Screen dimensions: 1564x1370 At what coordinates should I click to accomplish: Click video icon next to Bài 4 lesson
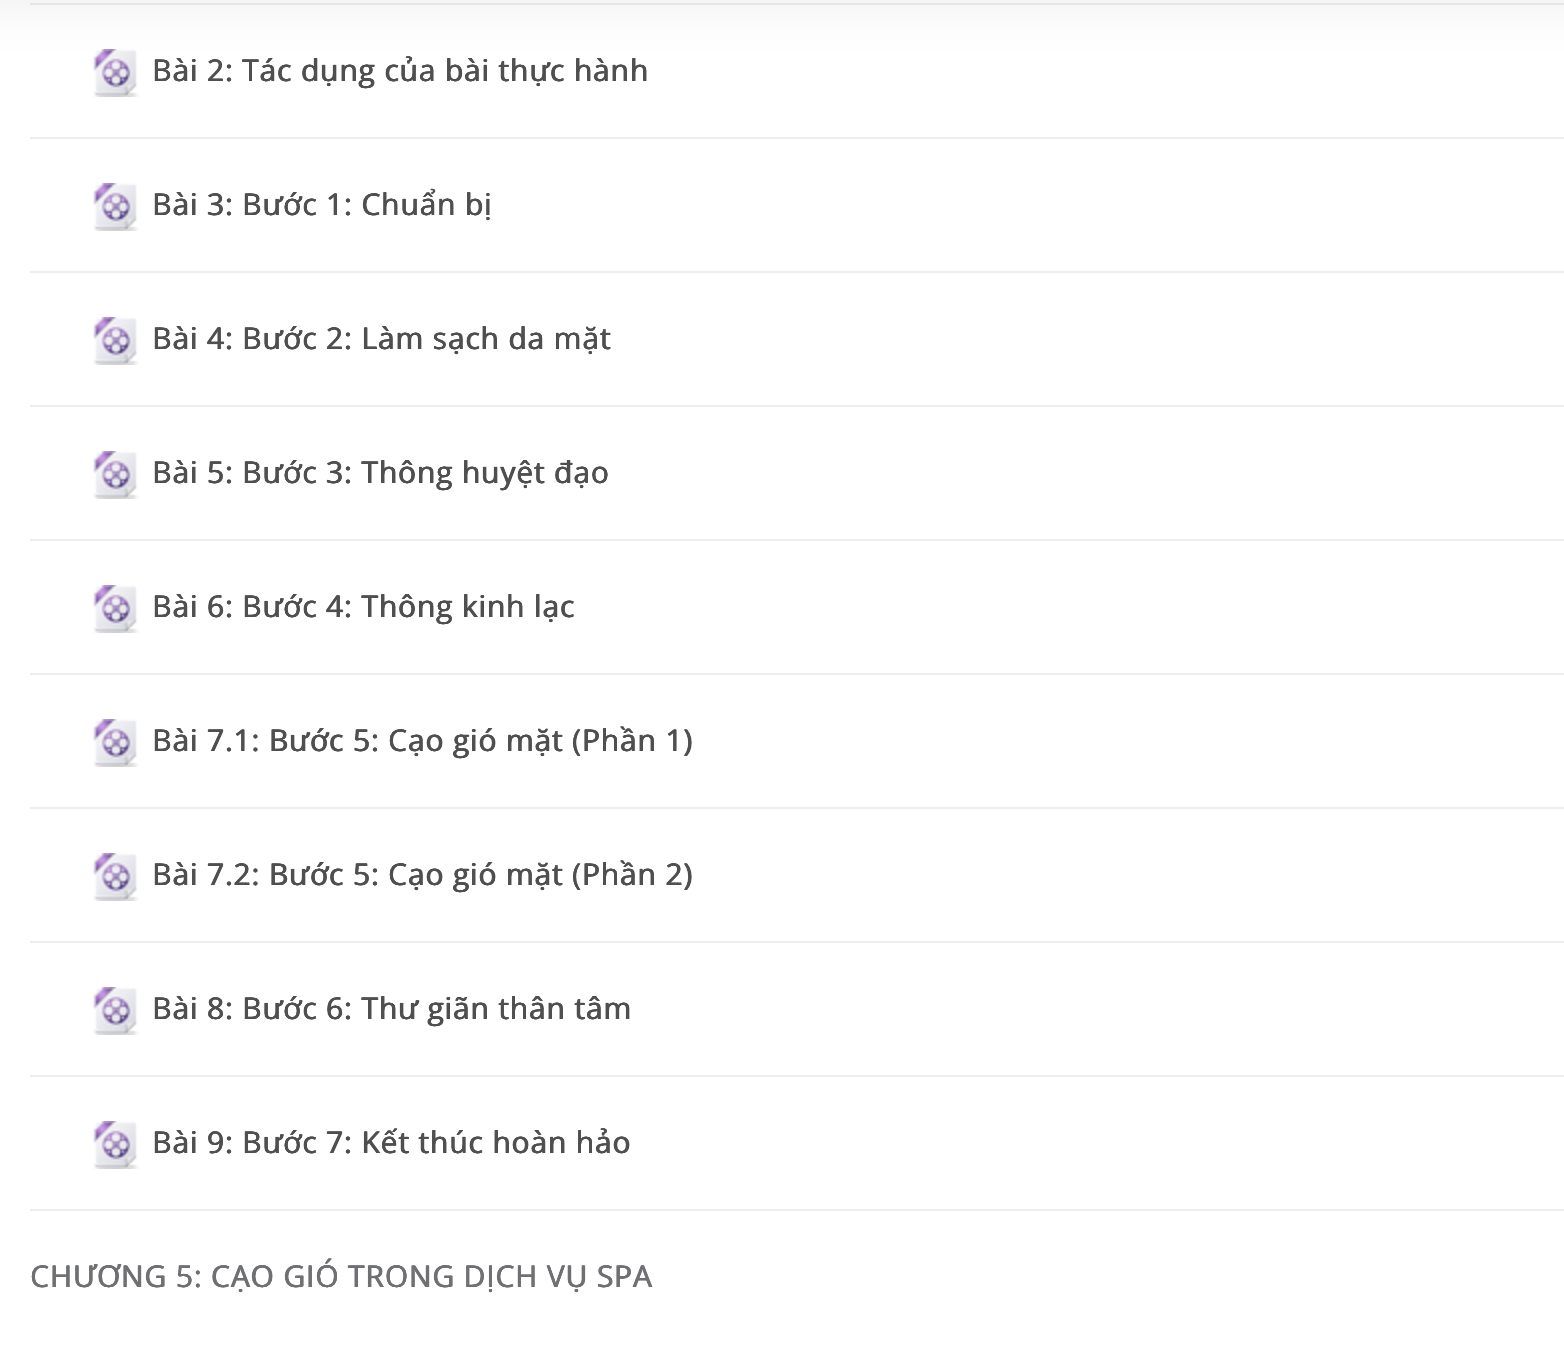tap(115, 341)
